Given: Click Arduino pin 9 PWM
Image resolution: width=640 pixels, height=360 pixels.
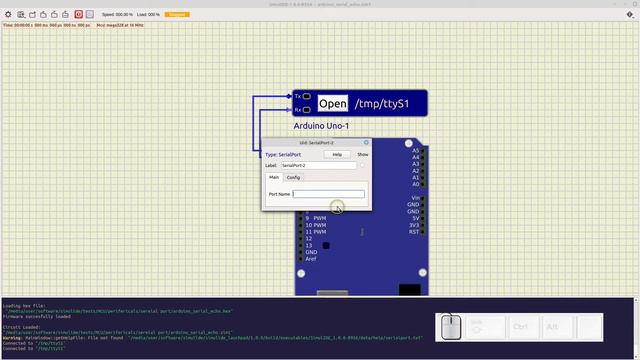Looking at the screenshot, I should (301, 218).
